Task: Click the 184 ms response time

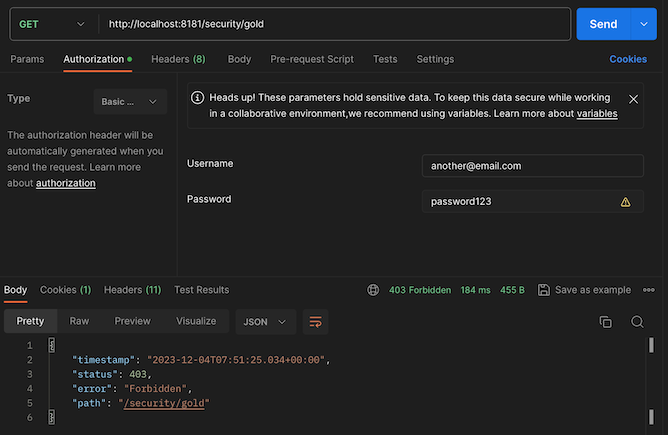Action: tap(475, 290)
